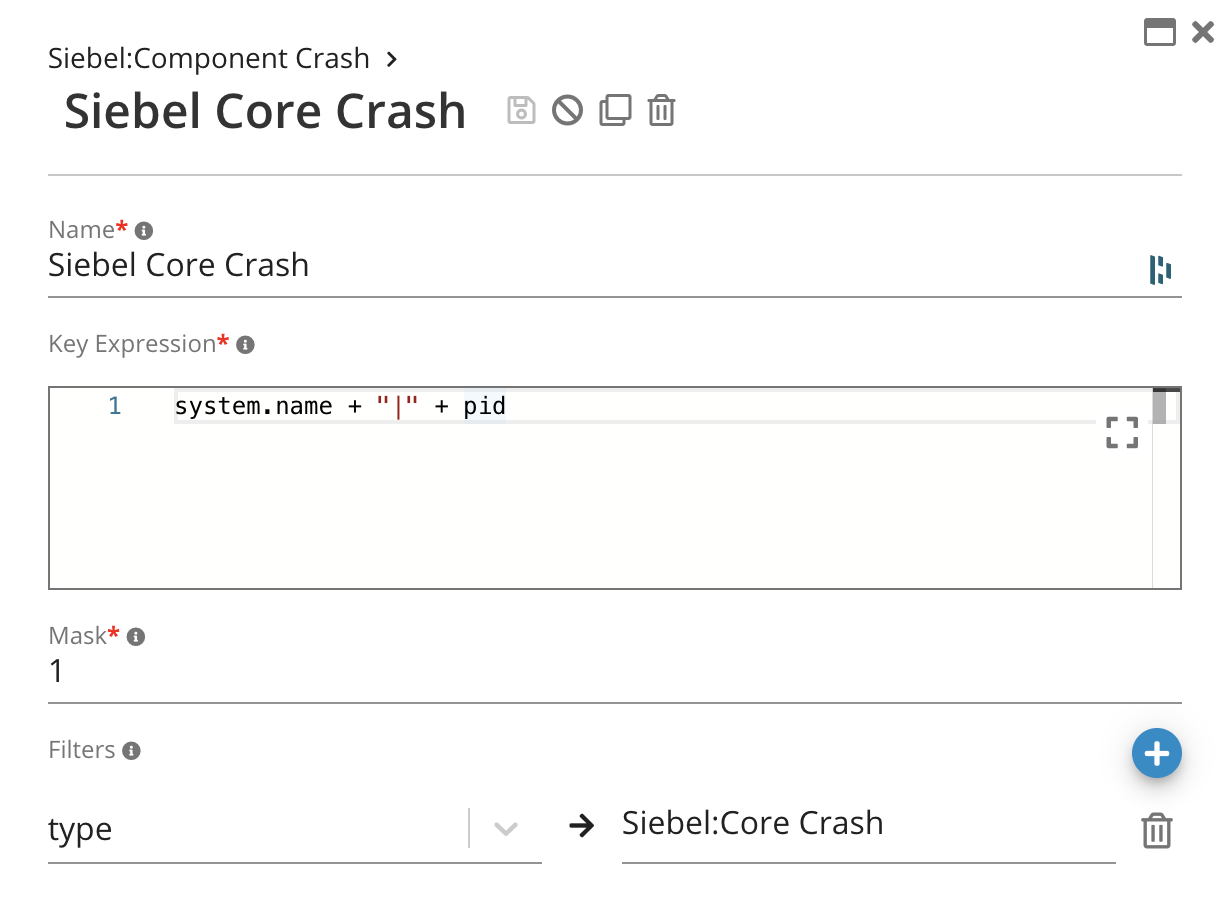Click the dock/maximize panel window icon
The image size is (1228, 902).
(x=1159, y=32)
